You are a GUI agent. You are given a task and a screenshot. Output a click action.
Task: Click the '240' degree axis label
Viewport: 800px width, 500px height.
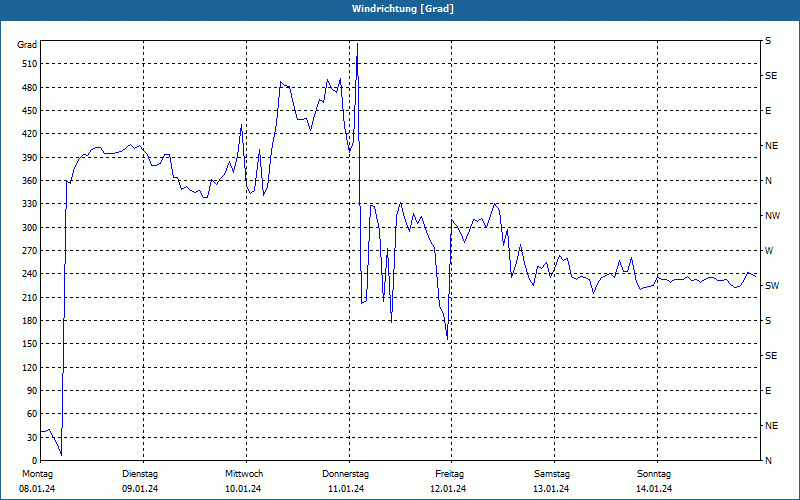29,274
